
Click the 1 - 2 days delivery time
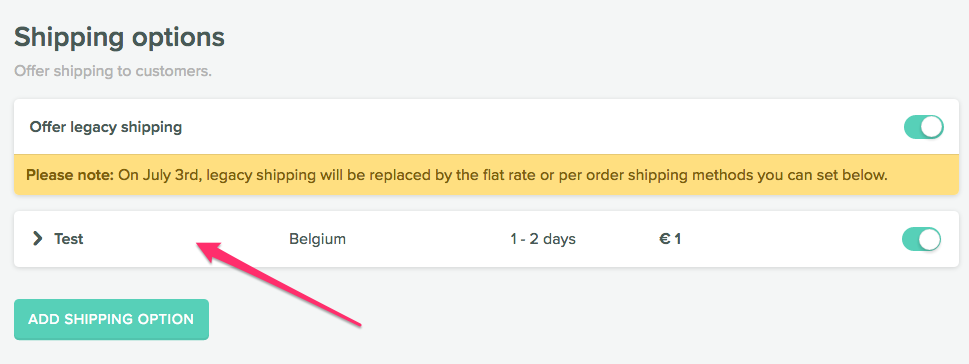[x=543, y=239]
